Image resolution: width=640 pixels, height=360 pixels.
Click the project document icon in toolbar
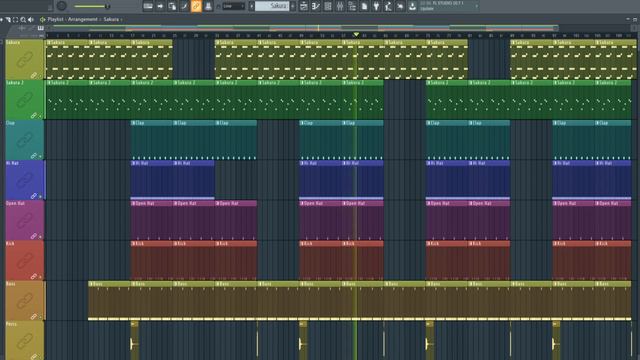(x=364, y=6)
